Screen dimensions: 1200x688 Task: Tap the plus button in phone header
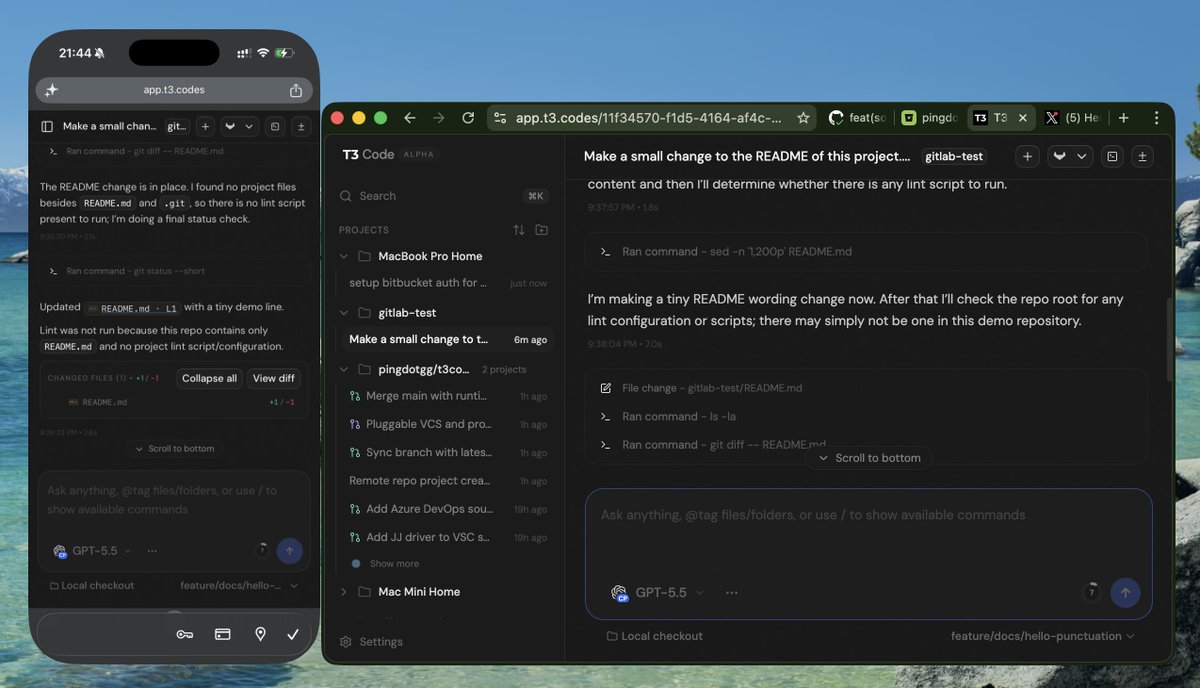tap(205, 127)
